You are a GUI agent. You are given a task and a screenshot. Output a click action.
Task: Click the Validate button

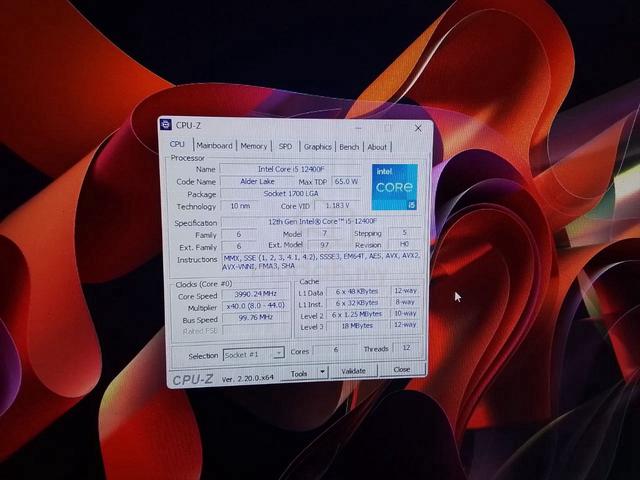tap(353, 371)
